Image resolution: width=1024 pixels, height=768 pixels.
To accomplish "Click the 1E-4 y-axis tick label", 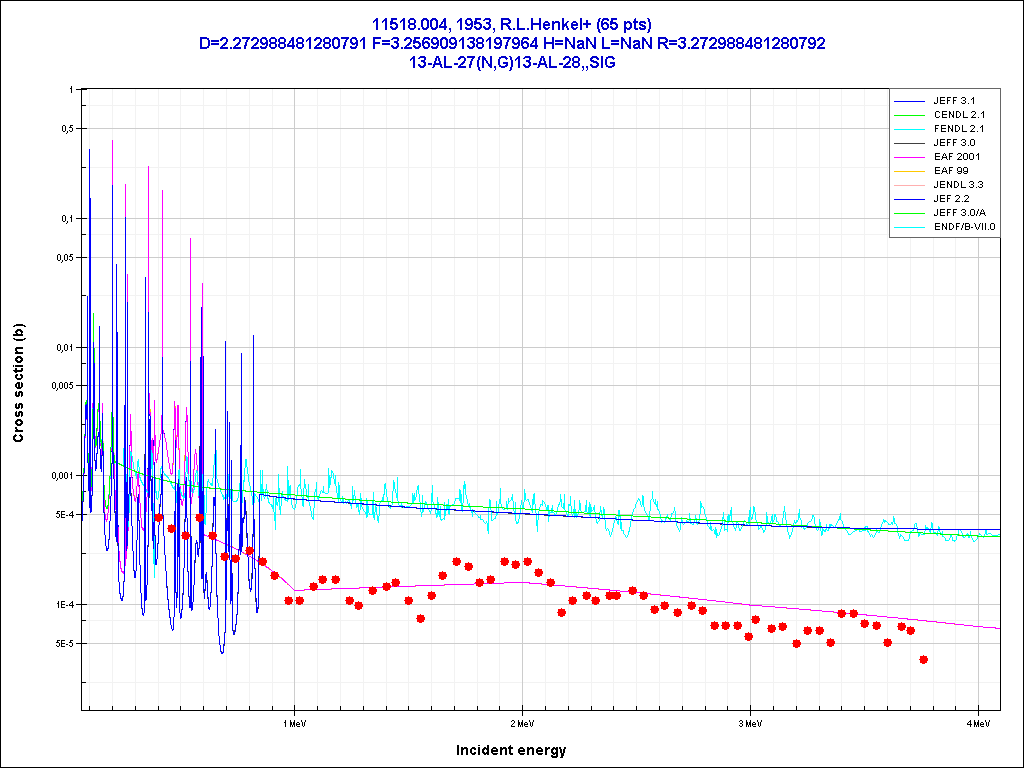I will 62,605.
